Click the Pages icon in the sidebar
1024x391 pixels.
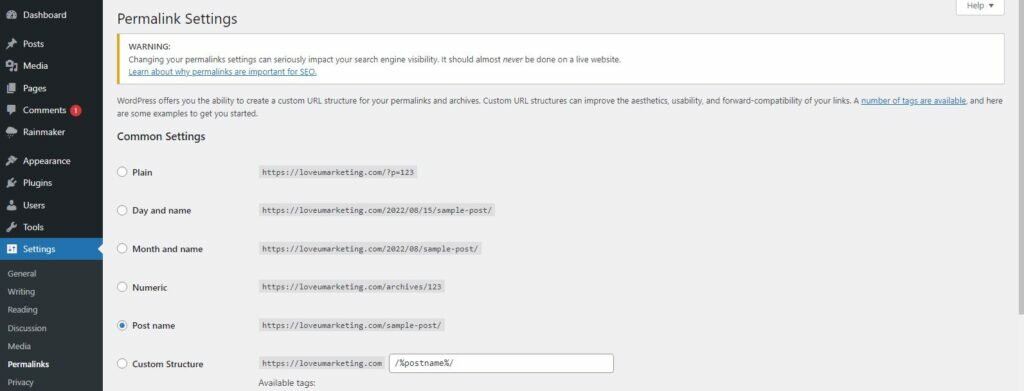11,88
